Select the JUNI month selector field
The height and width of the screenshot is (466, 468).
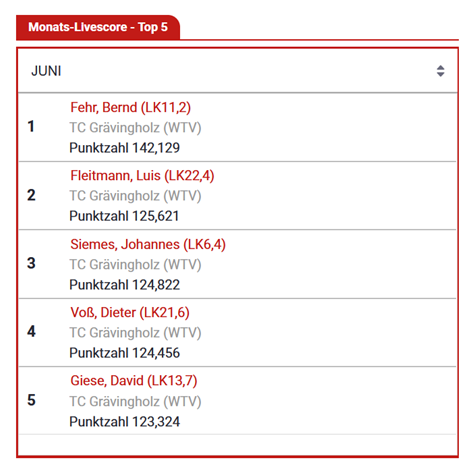click(x=237, y=71)
